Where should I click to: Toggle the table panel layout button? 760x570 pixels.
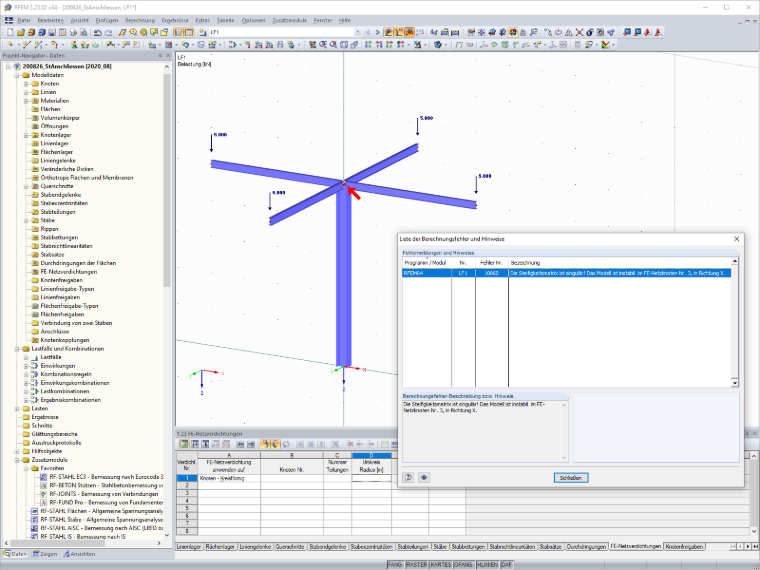tap(189, 32)
